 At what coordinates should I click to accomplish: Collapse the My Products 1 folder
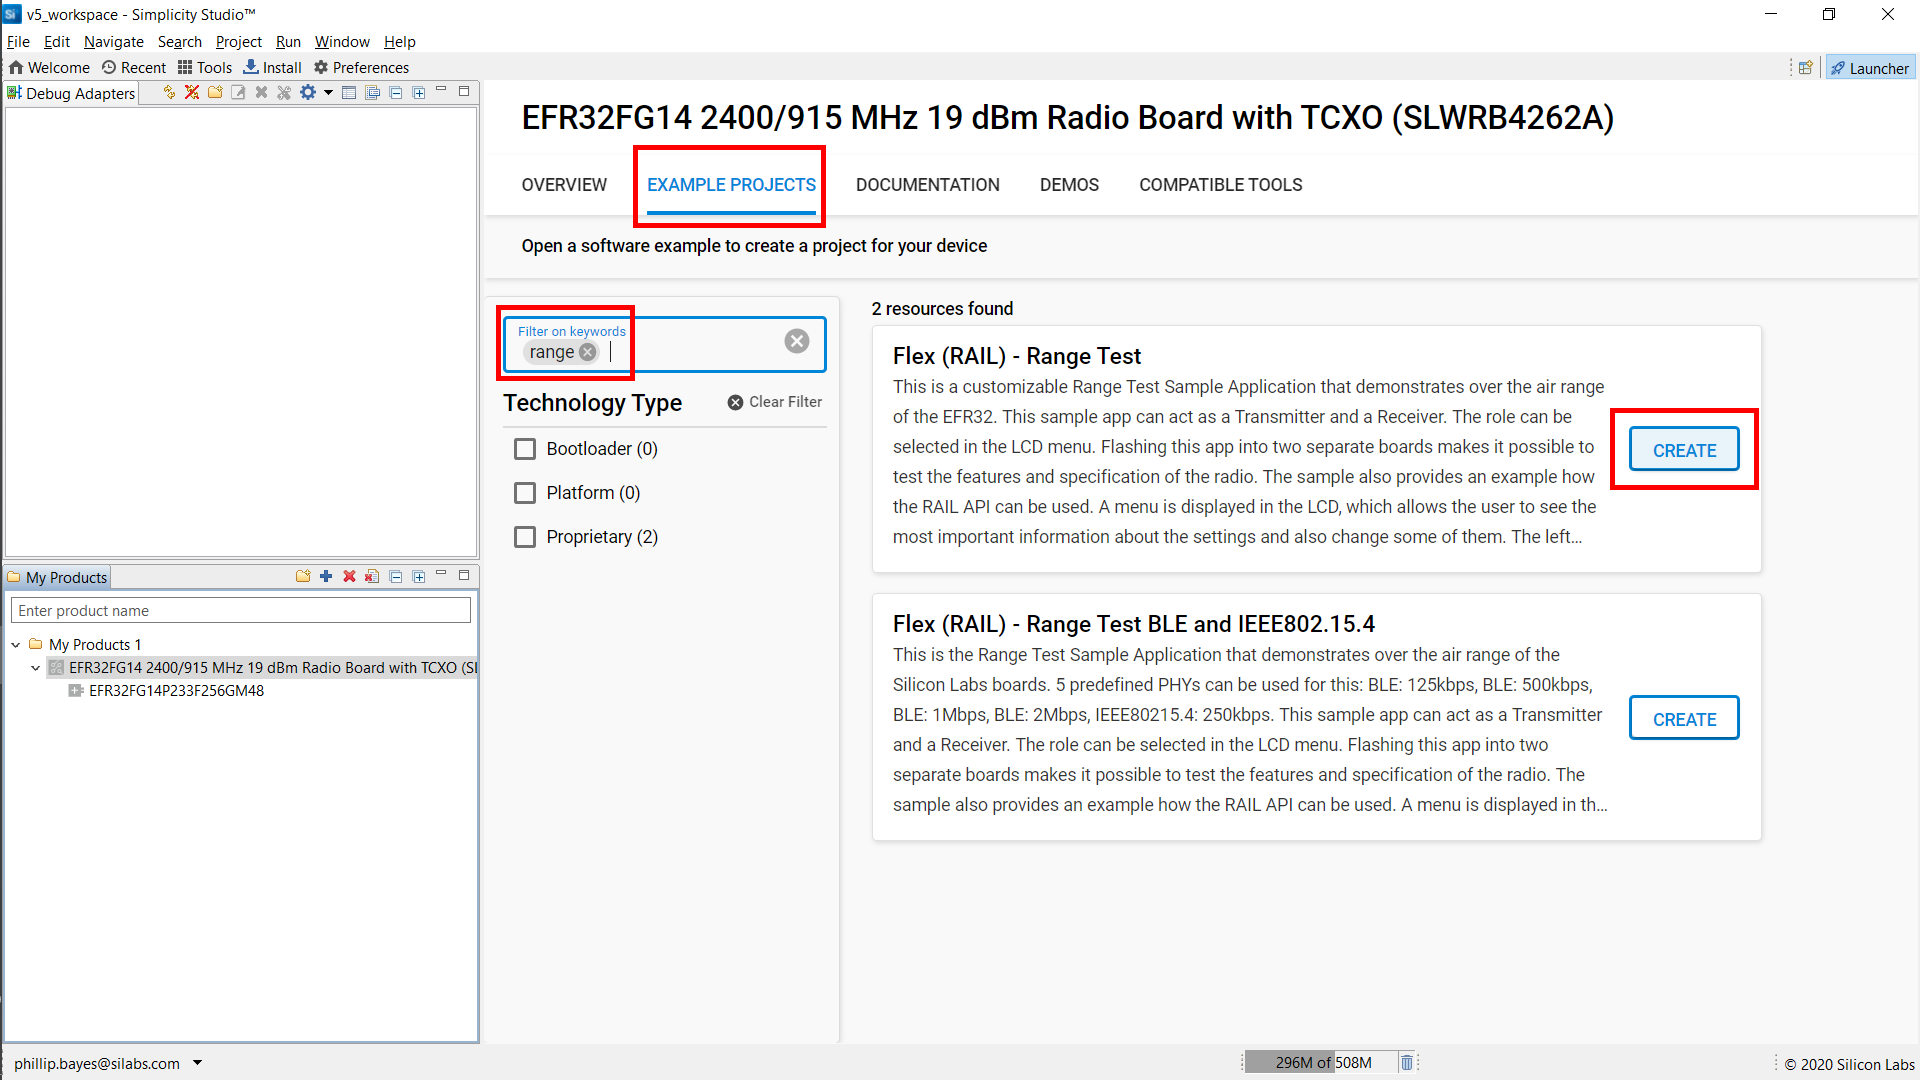click(x=16, y=645)
